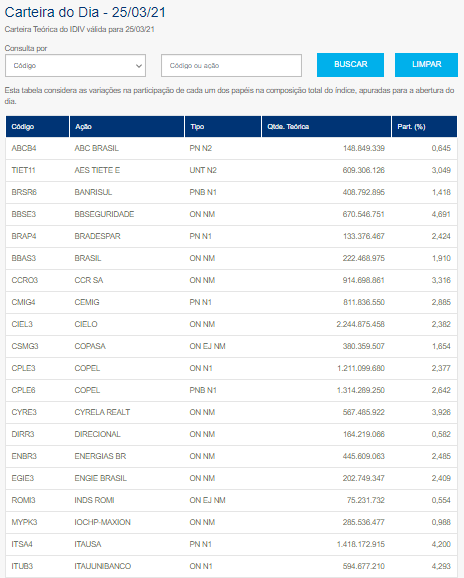This screenshot has height=578, width=464.
Task: Click the IOCHP-MAXION stock name
Action: (102, 522)
